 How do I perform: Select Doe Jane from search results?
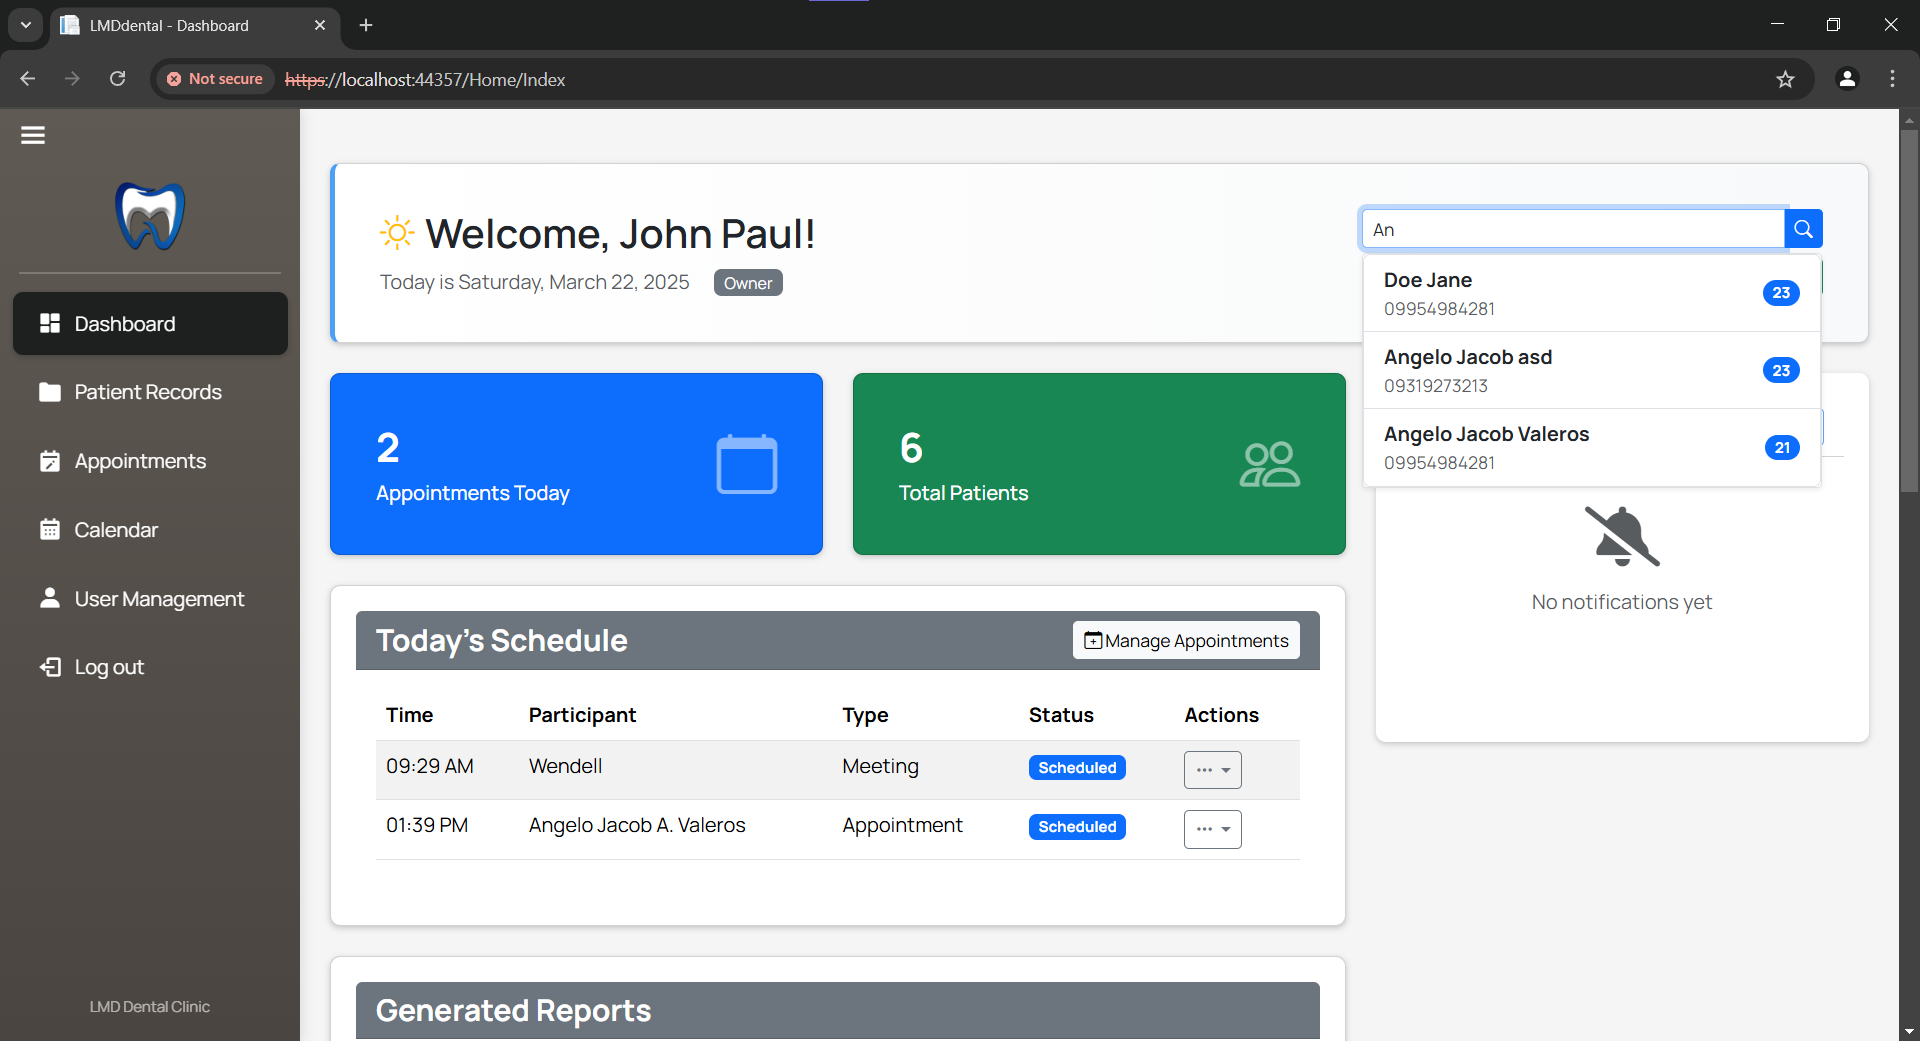click(1560, 292)
